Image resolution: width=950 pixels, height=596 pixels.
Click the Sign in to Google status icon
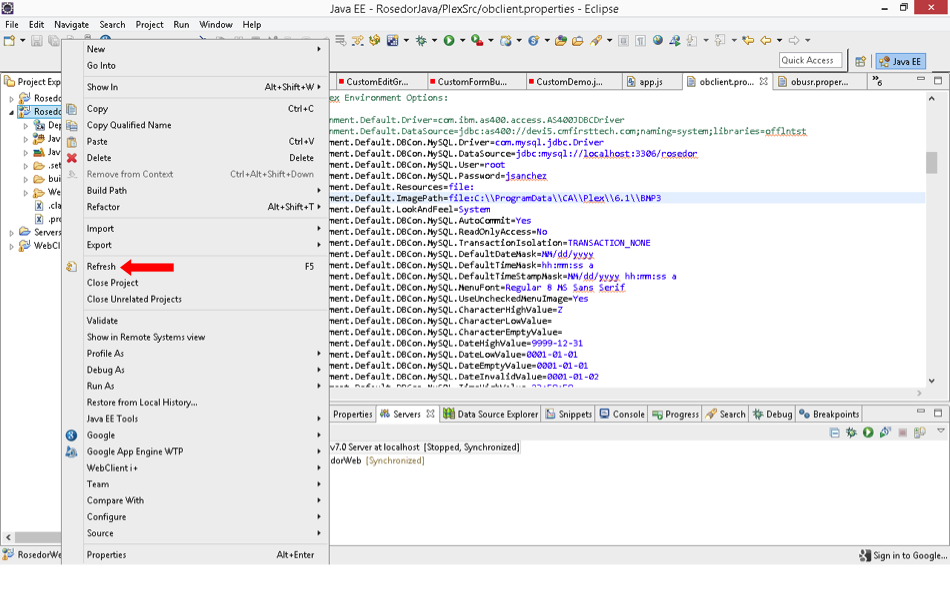tap(865, 555)
